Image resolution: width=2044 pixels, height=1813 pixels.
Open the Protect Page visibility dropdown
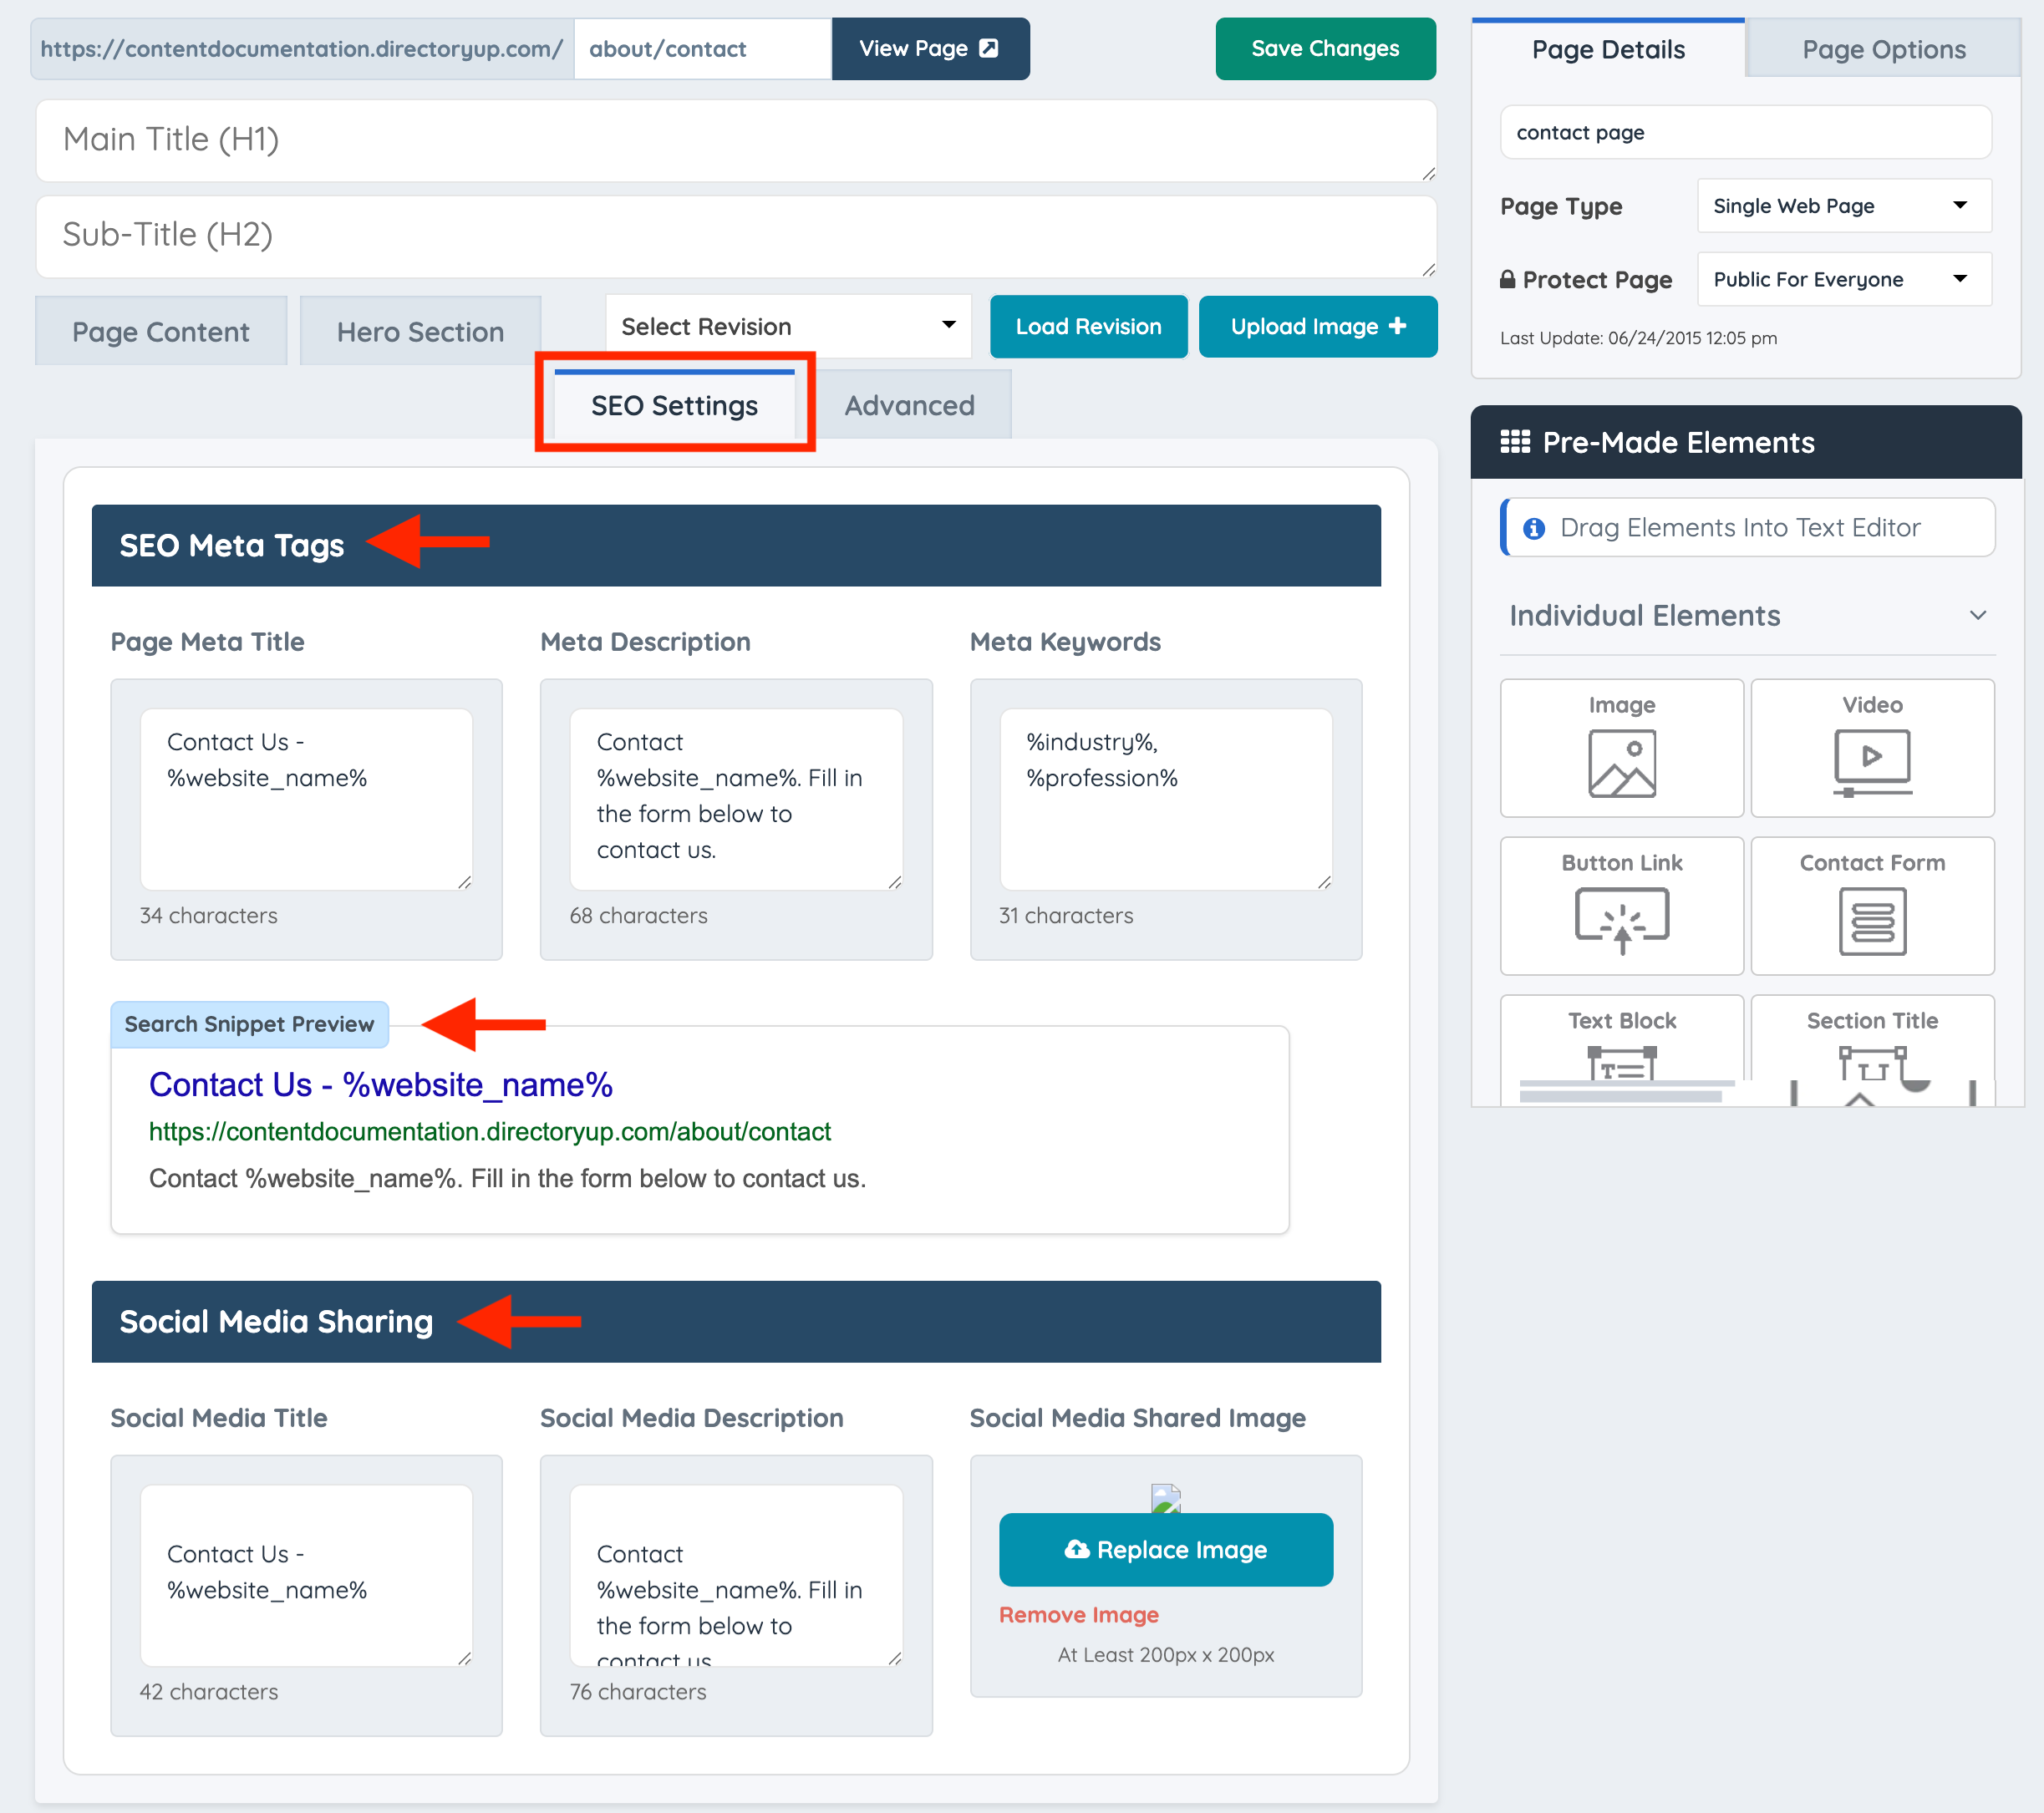pyautogui.click(x=1843, y=280)
